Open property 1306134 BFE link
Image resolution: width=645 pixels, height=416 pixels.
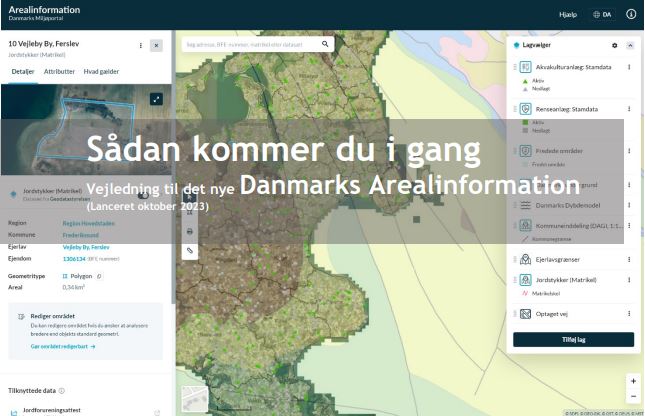click(x=74, y=259)
